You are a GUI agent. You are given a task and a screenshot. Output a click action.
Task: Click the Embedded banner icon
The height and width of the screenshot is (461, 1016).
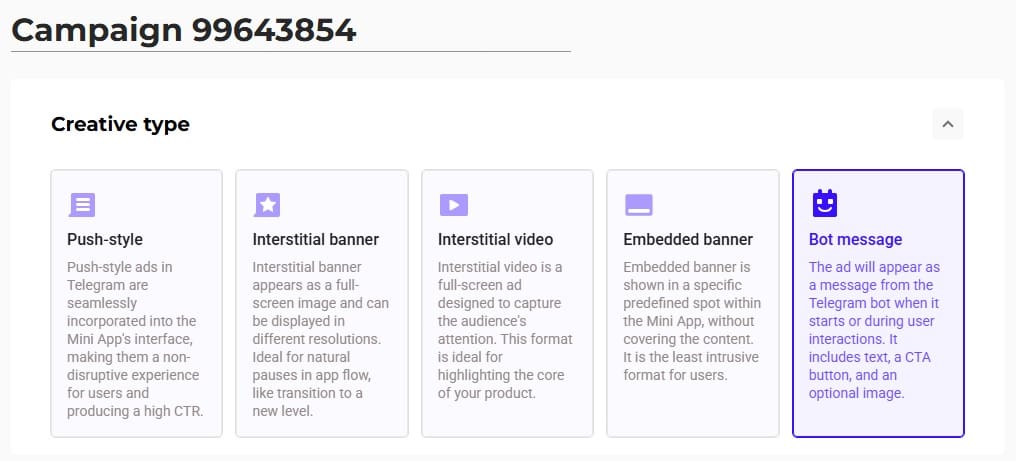tap(639, 205)
